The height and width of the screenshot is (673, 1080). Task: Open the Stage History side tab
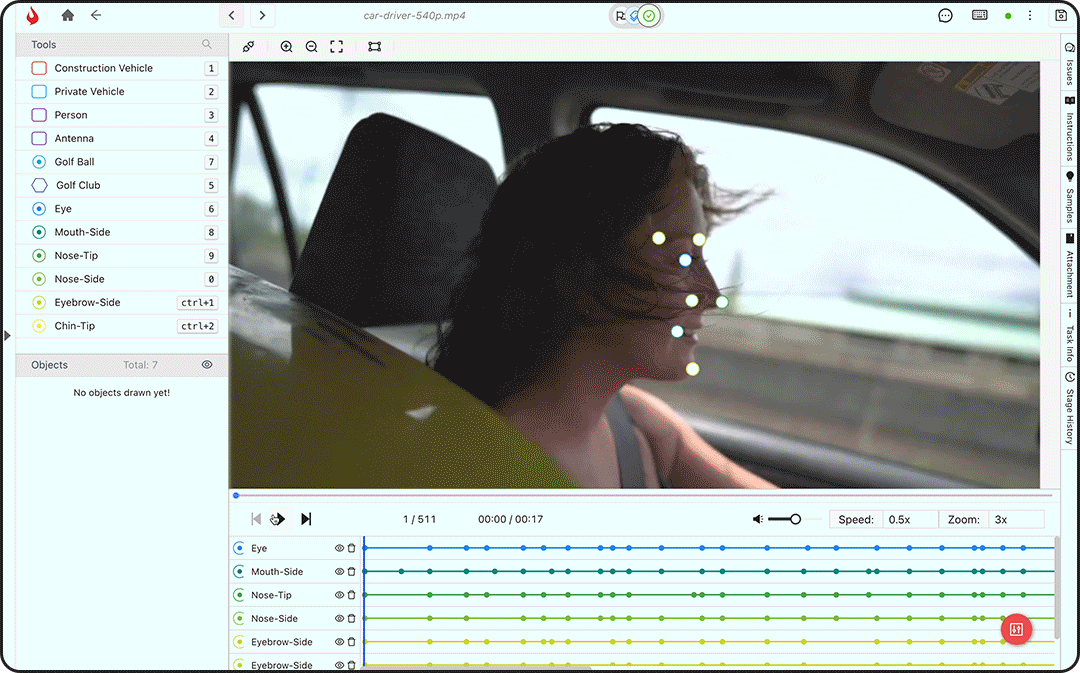pyautogui.click(x=1069, y=410)
